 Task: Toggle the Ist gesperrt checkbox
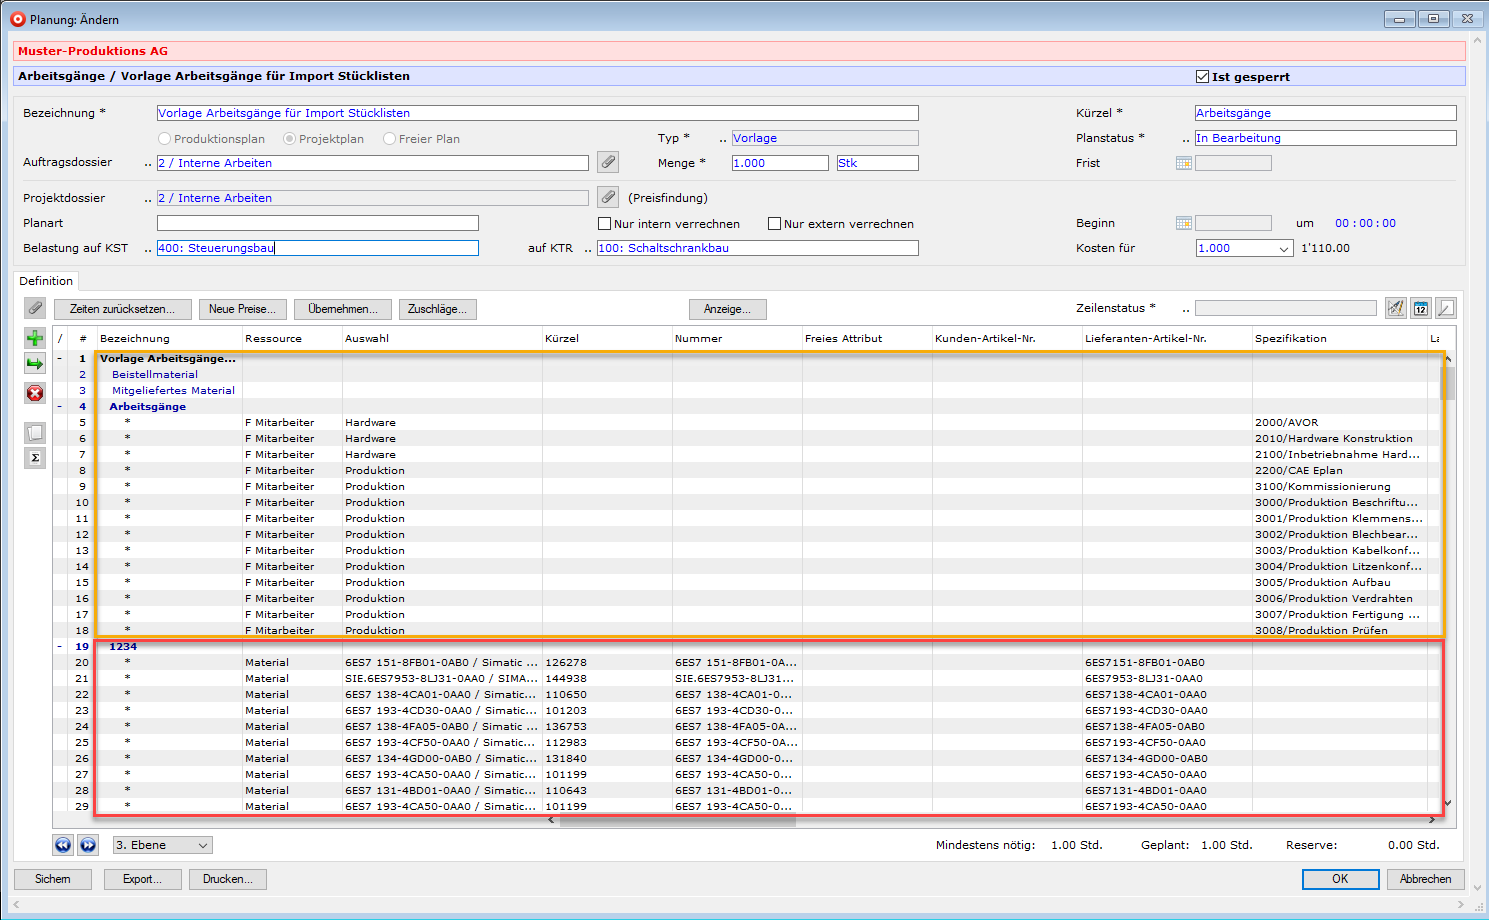(x=1203, y=77)
